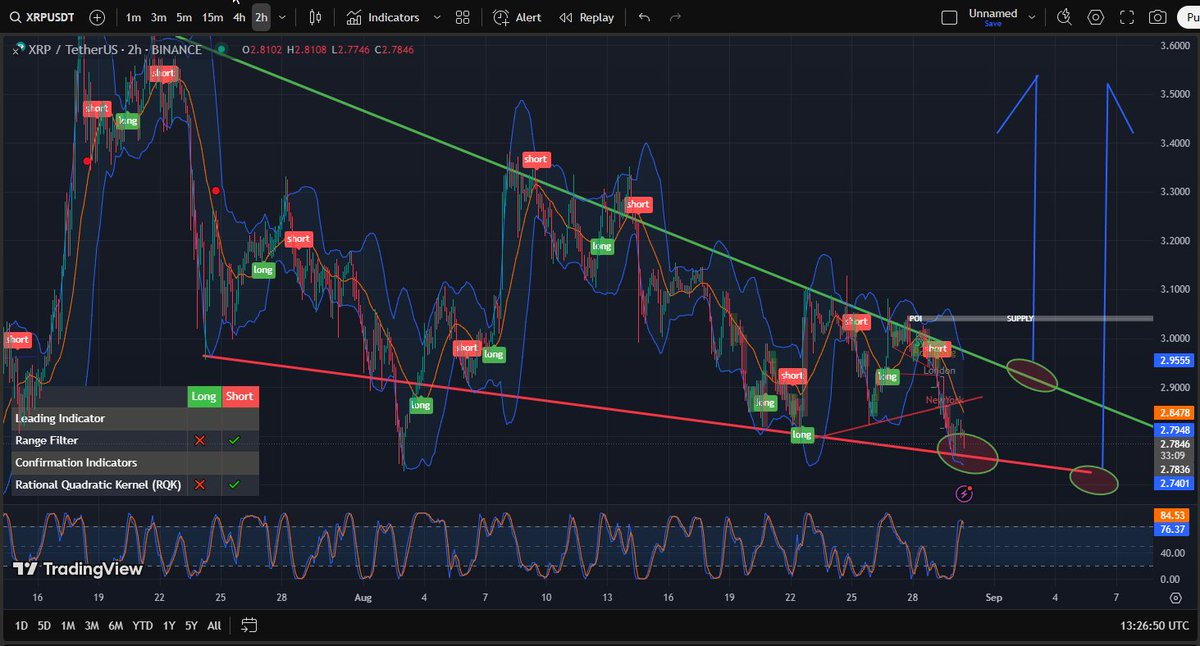Undo the last chart action

[x=644, y=17]
